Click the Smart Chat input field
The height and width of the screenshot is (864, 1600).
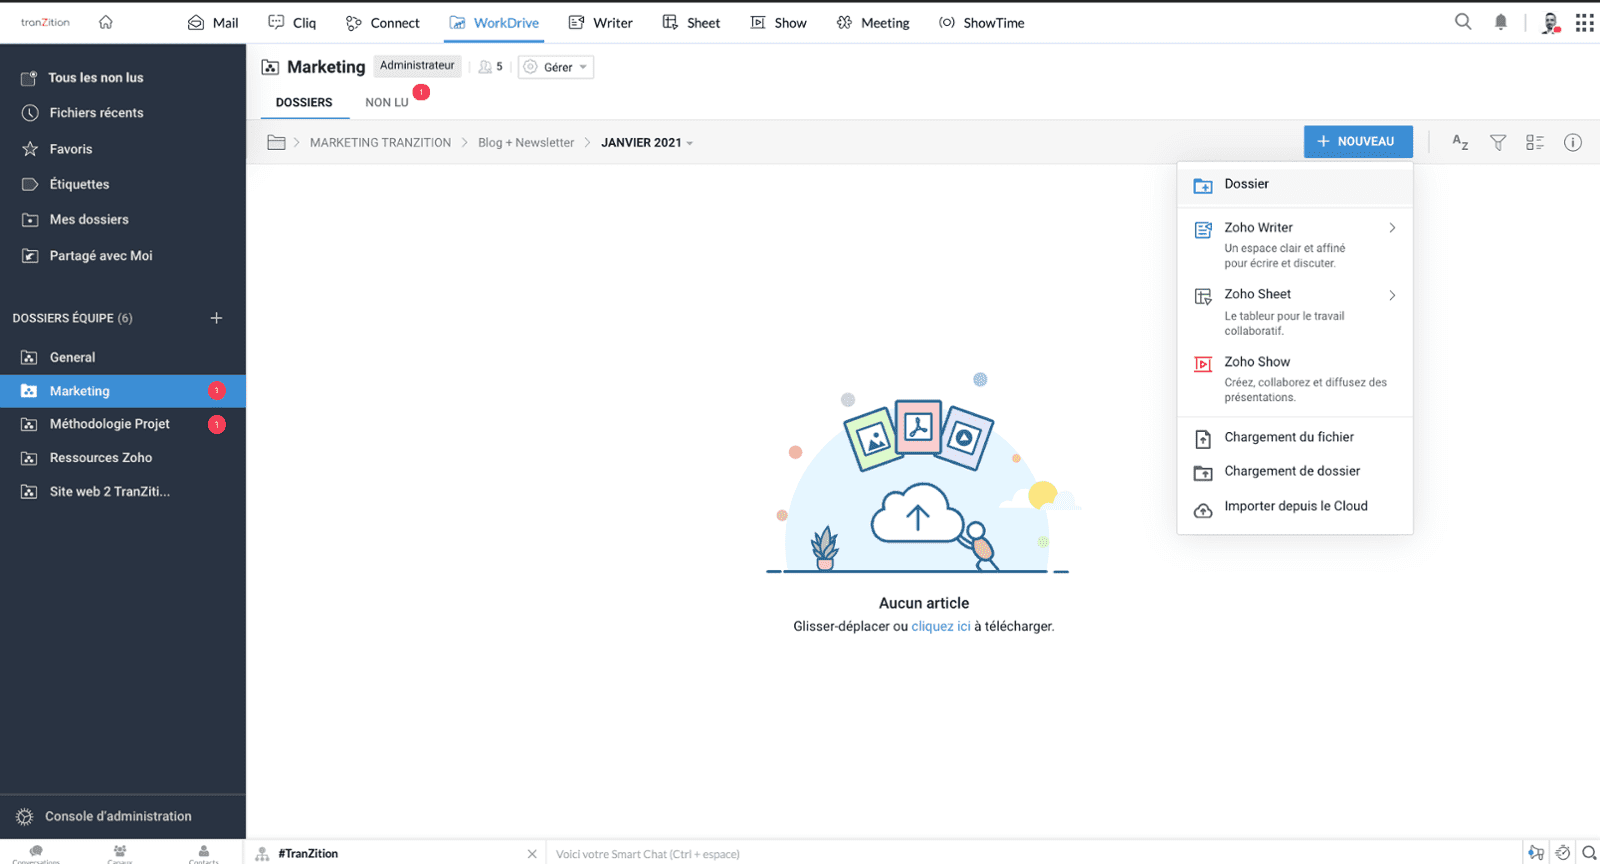point(1034,854)
